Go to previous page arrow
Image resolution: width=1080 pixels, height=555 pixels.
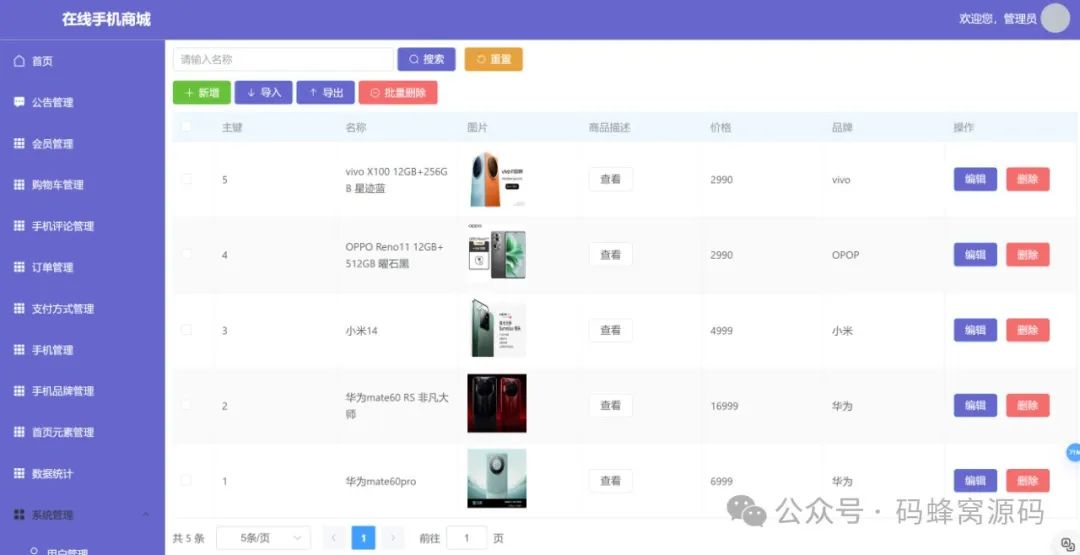click(x=335, y=538)
